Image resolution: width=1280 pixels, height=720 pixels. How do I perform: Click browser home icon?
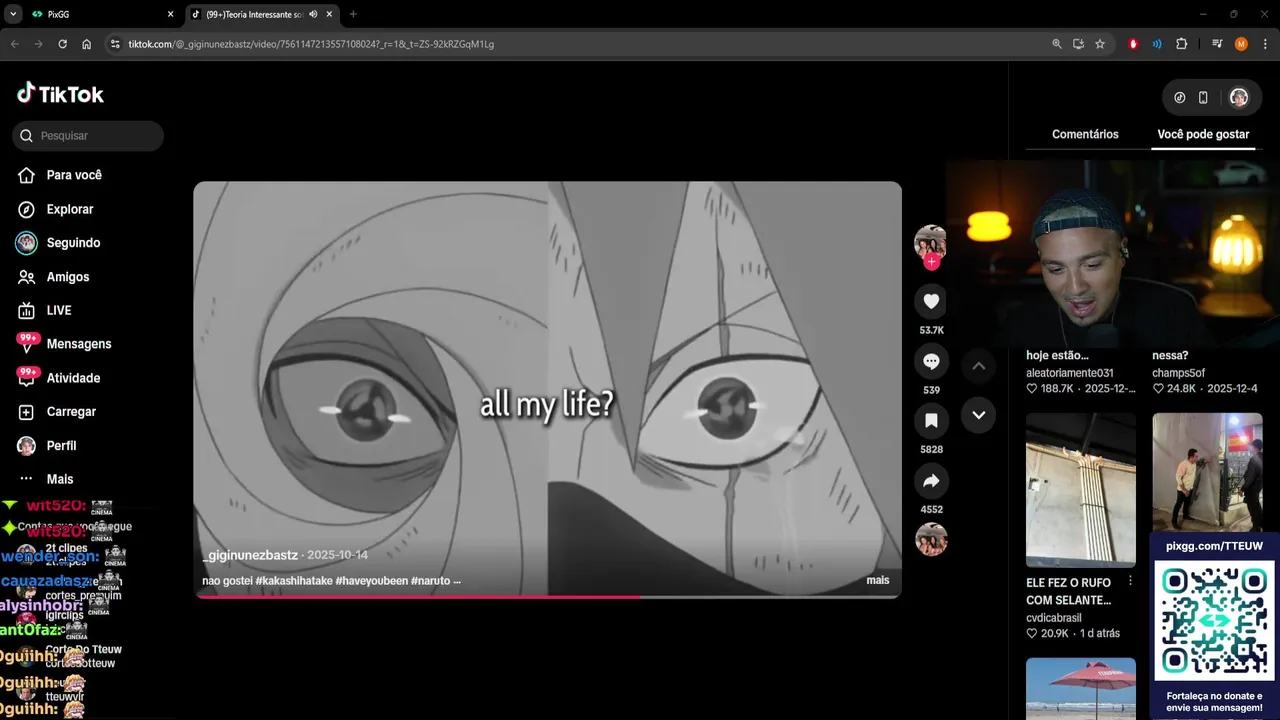coord(87,44)
